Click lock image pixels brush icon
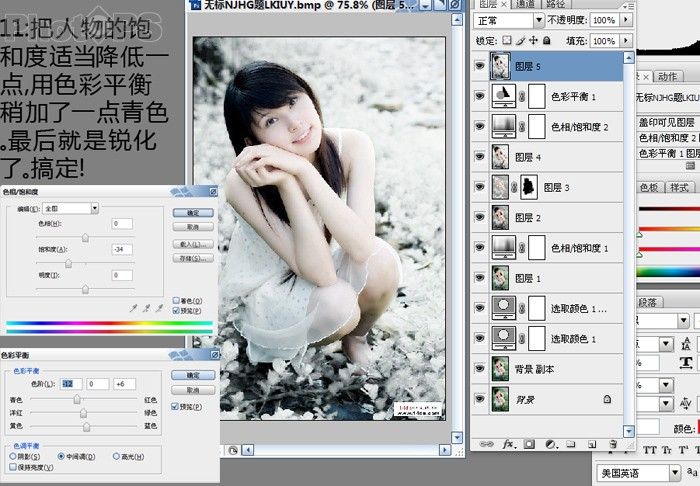Image resolution: width=700 pixels, height=486 pixels. pos(520,41)
